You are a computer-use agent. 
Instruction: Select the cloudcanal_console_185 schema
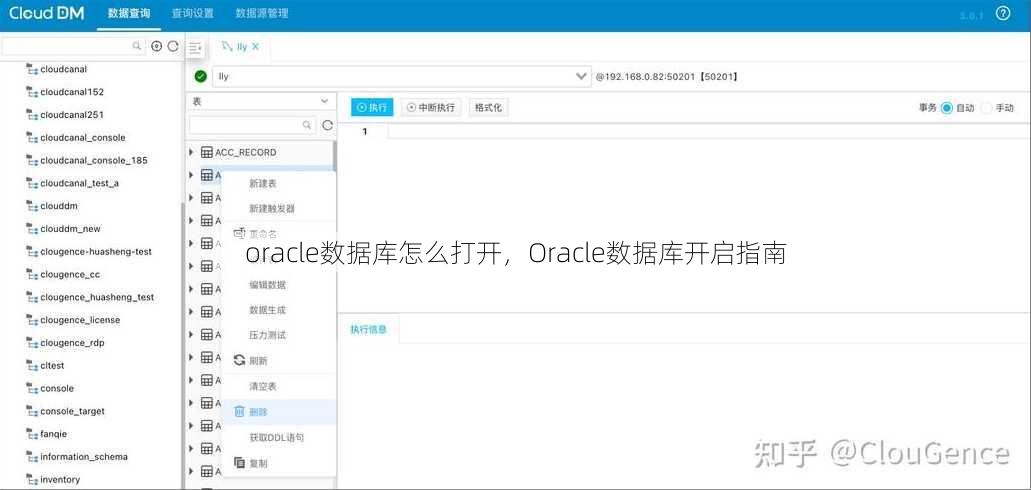(93, 160)
